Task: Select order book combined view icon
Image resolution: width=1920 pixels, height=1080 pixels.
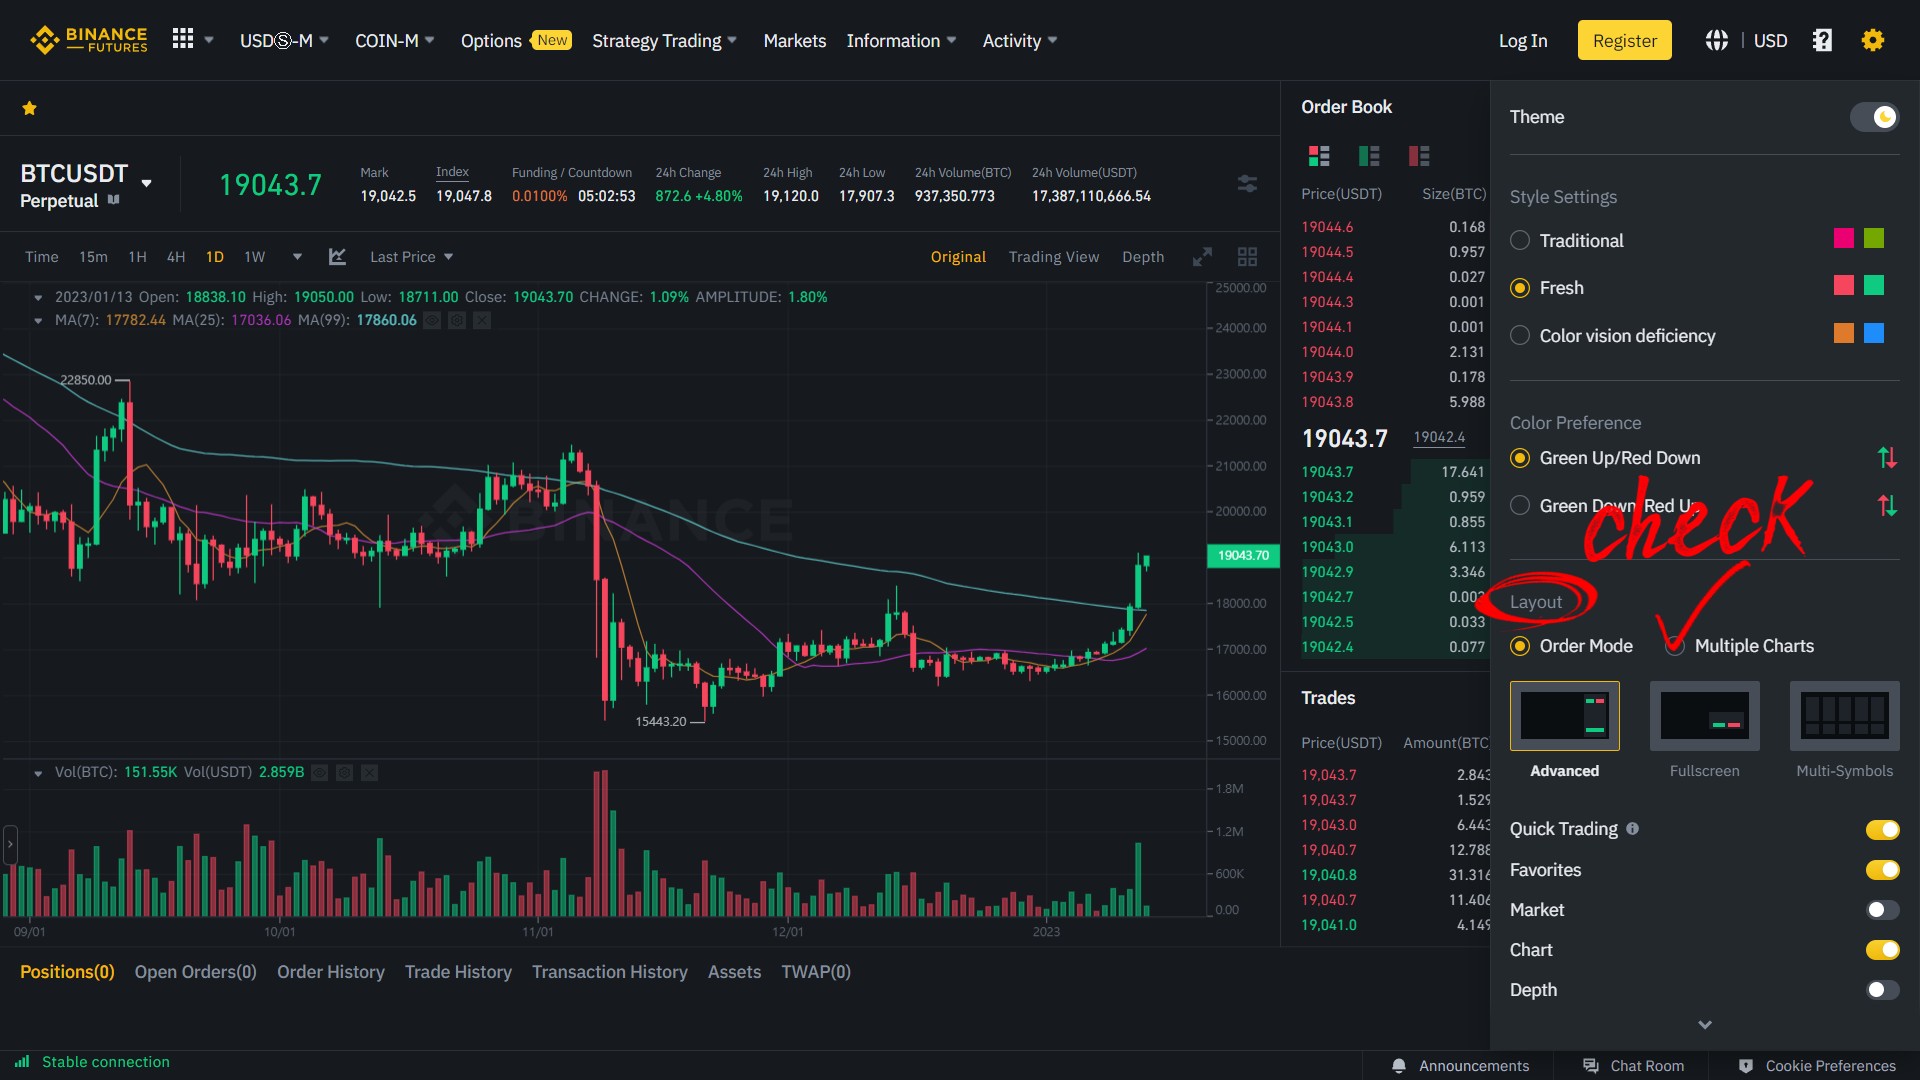Action: click(1319, 156)
